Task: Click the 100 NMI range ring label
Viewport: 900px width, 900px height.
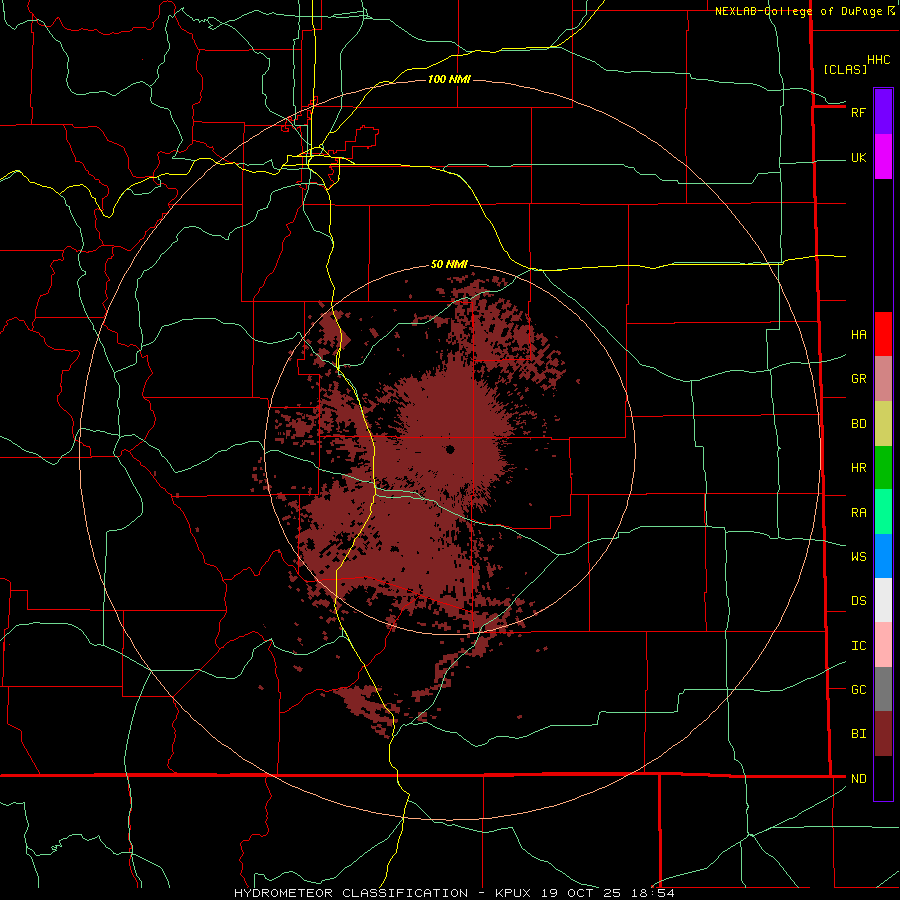Action: (449, 79)
